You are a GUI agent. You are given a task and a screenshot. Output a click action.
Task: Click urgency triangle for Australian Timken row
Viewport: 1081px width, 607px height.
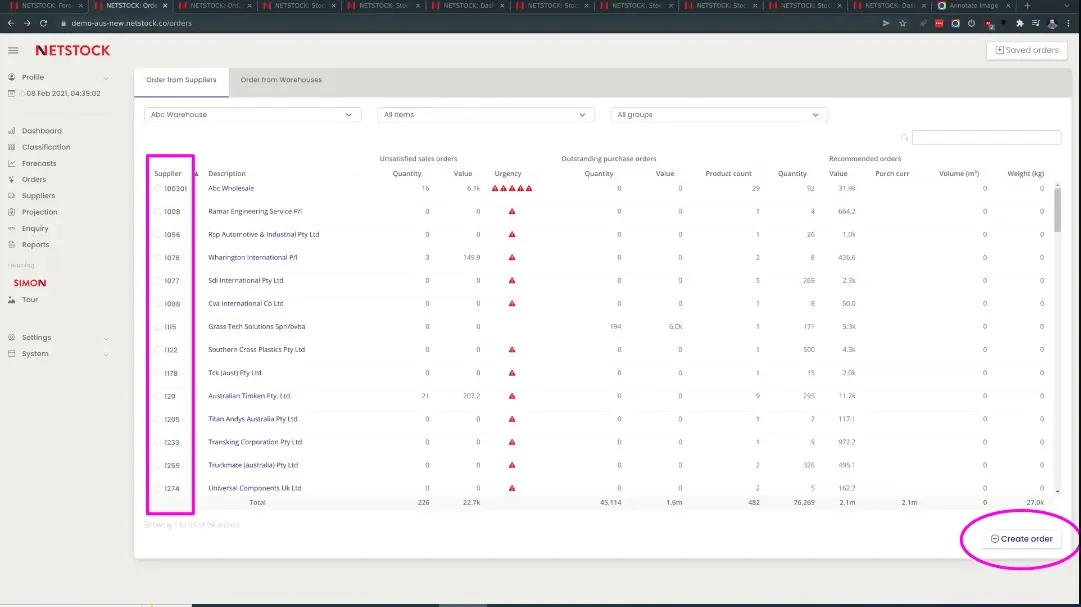512,396
